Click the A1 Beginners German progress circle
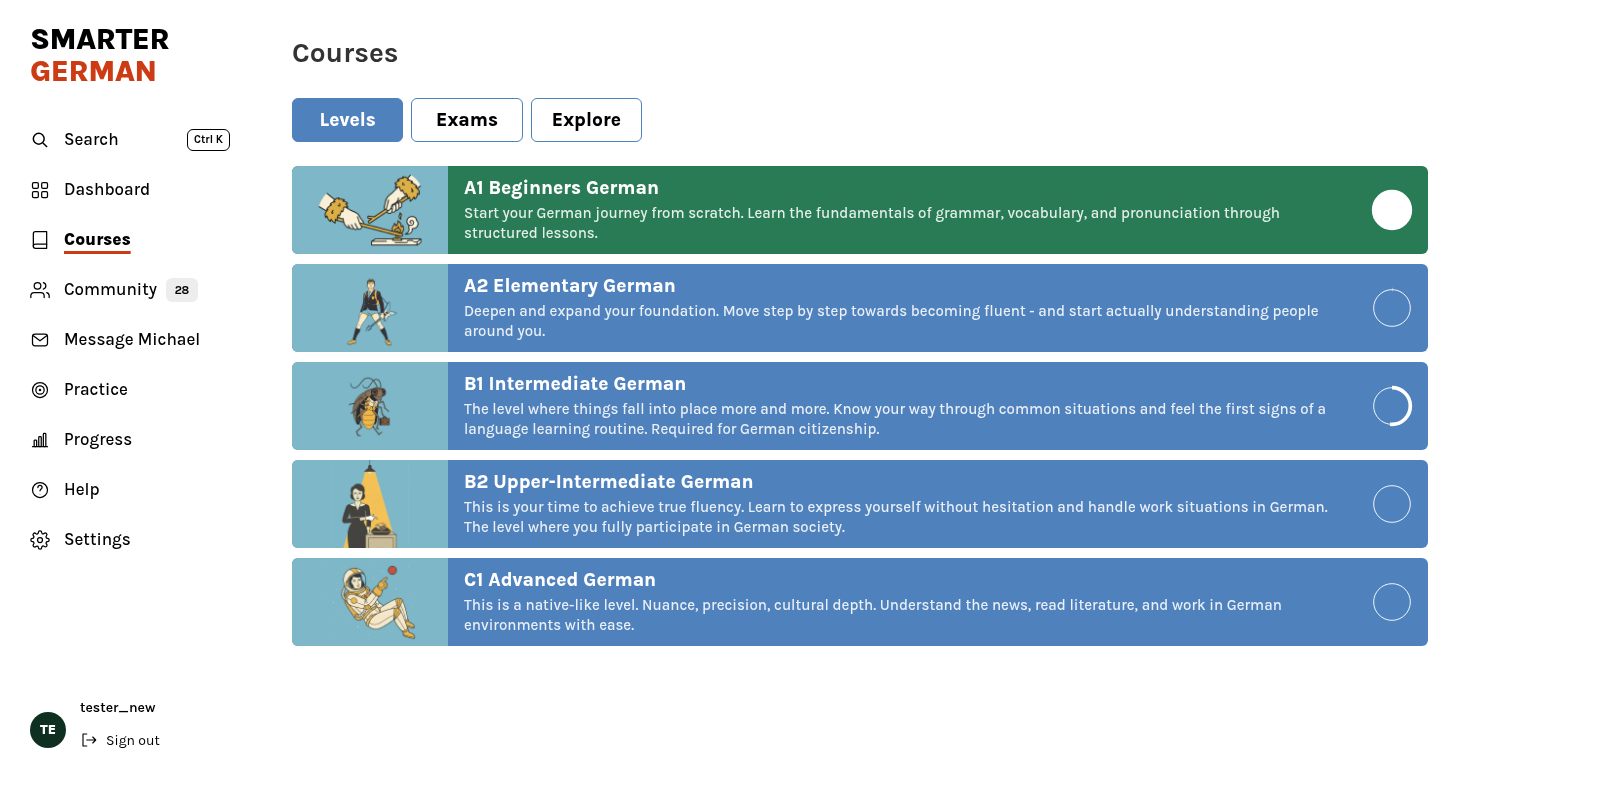This screenshot has width=1600, height=786. point(1392,210)
